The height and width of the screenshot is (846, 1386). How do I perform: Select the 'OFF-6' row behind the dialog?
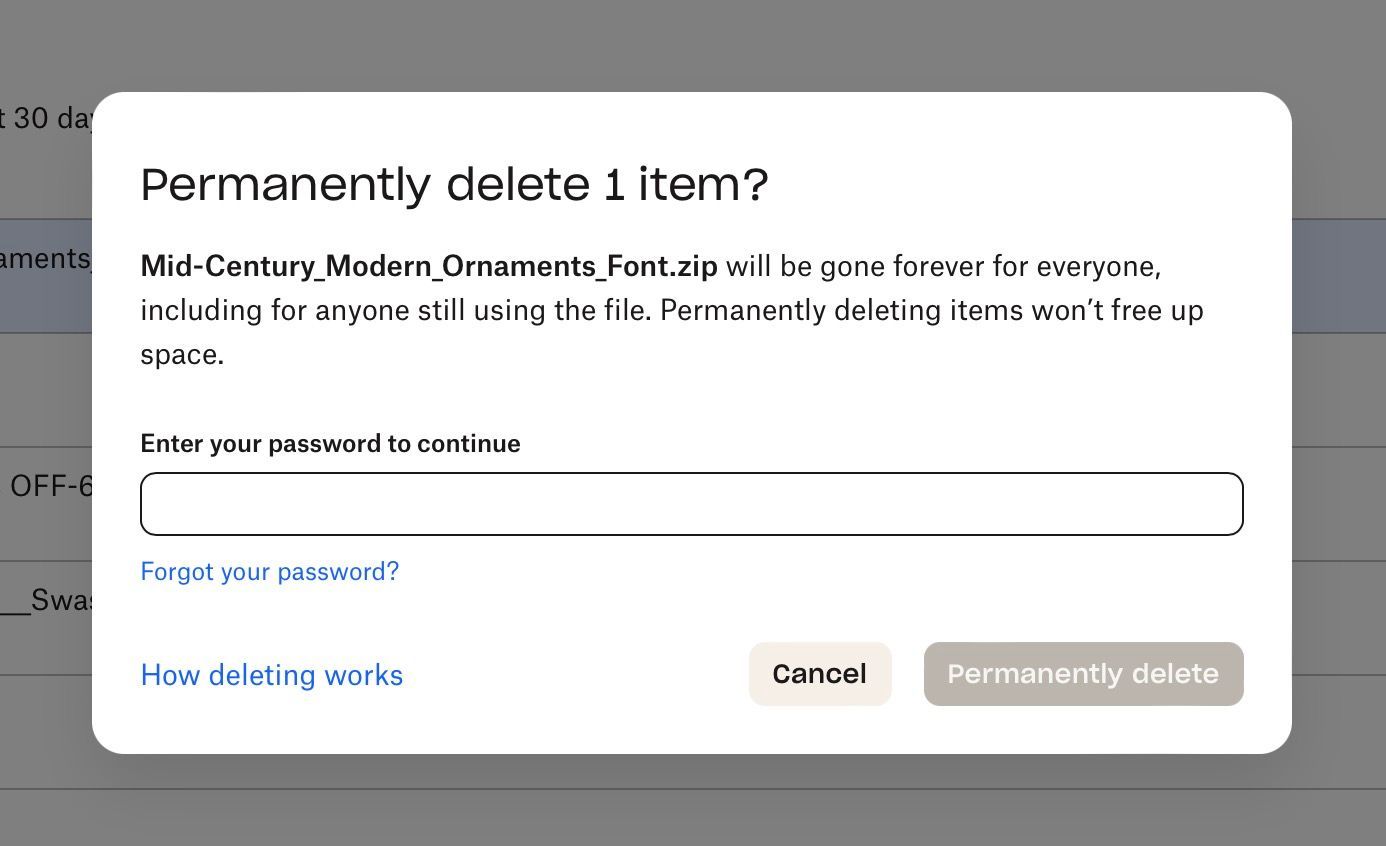(x=50, y=487)
